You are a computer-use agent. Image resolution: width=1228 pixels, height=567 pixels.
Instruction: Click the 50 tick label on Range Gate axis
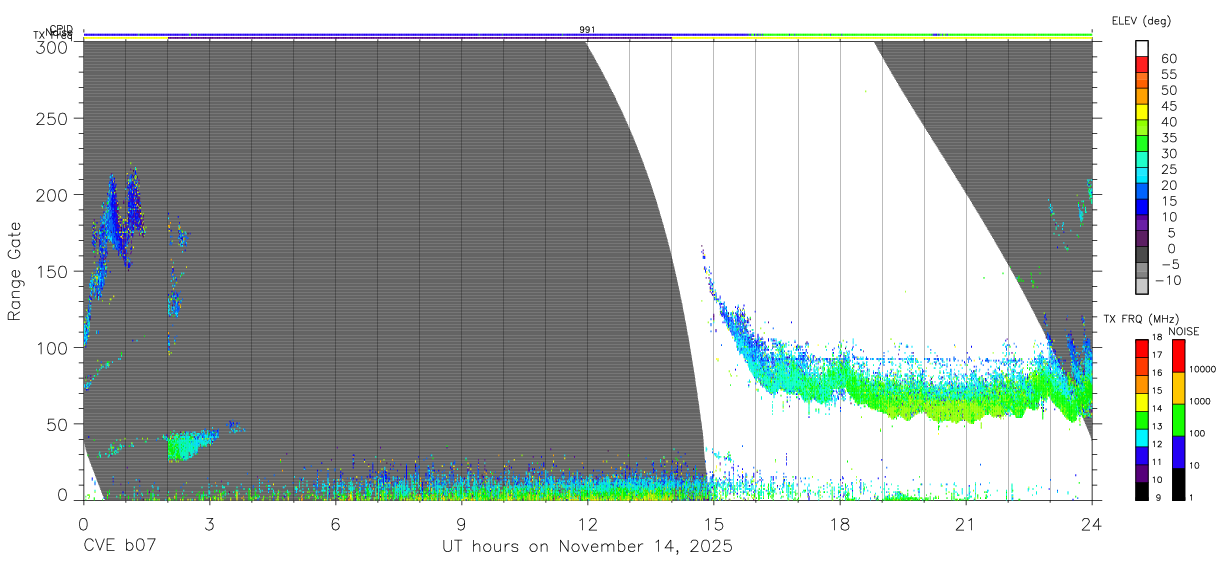[x=57, y=423]
